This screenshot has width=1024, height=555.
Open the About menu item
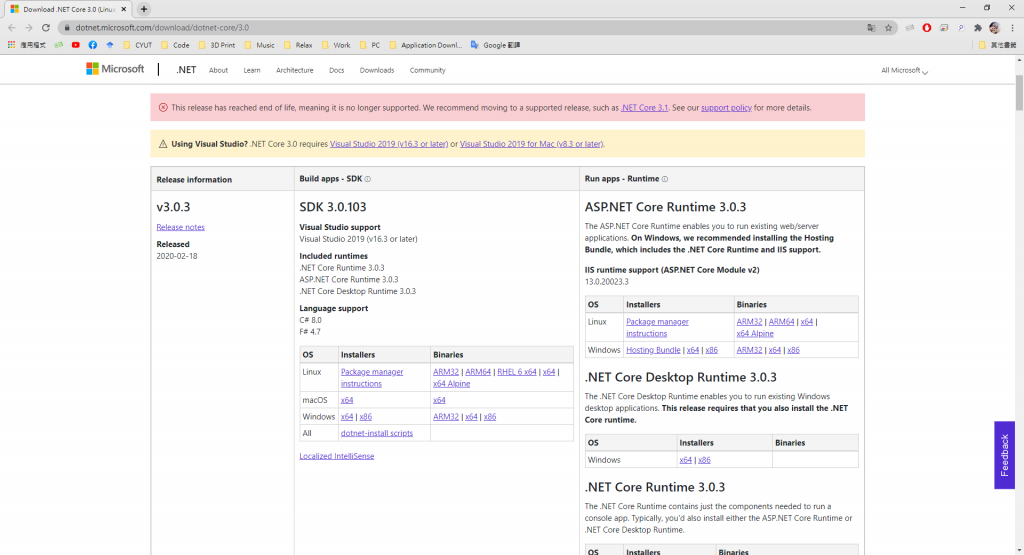(218, 70)
